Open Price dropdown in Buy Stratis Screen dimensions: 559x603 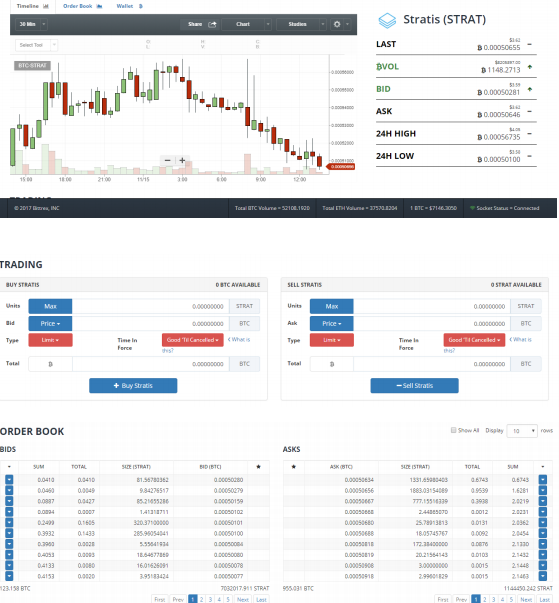50,323
